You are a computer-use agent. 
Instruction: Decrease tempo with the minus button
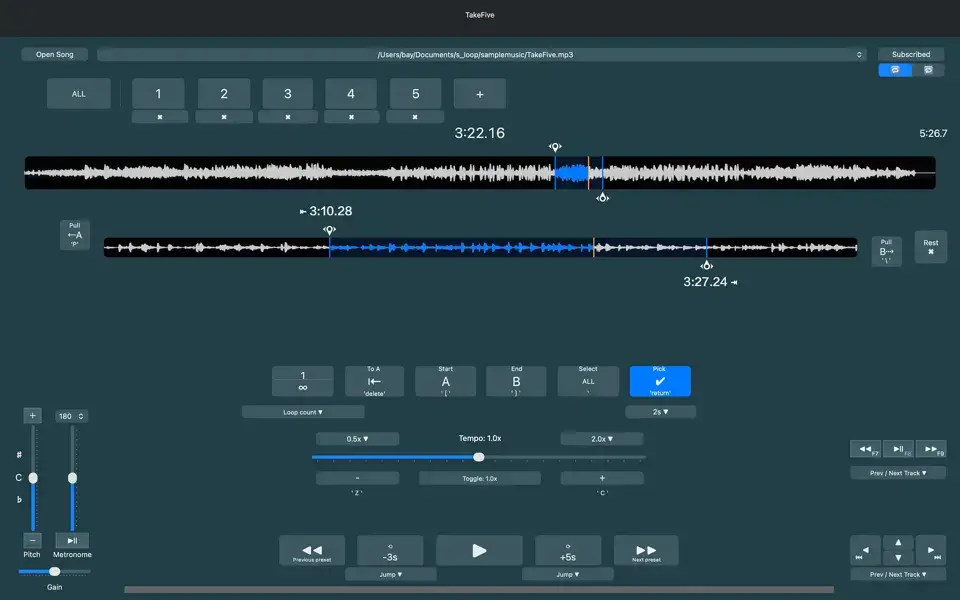358,478
